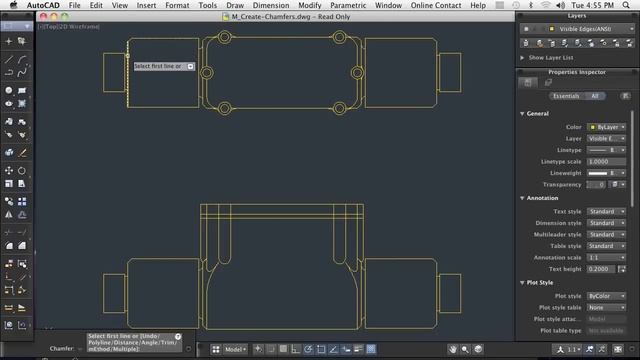Expand Show Layer List
The height and width of the screenshot is (360, 640).
522,58
